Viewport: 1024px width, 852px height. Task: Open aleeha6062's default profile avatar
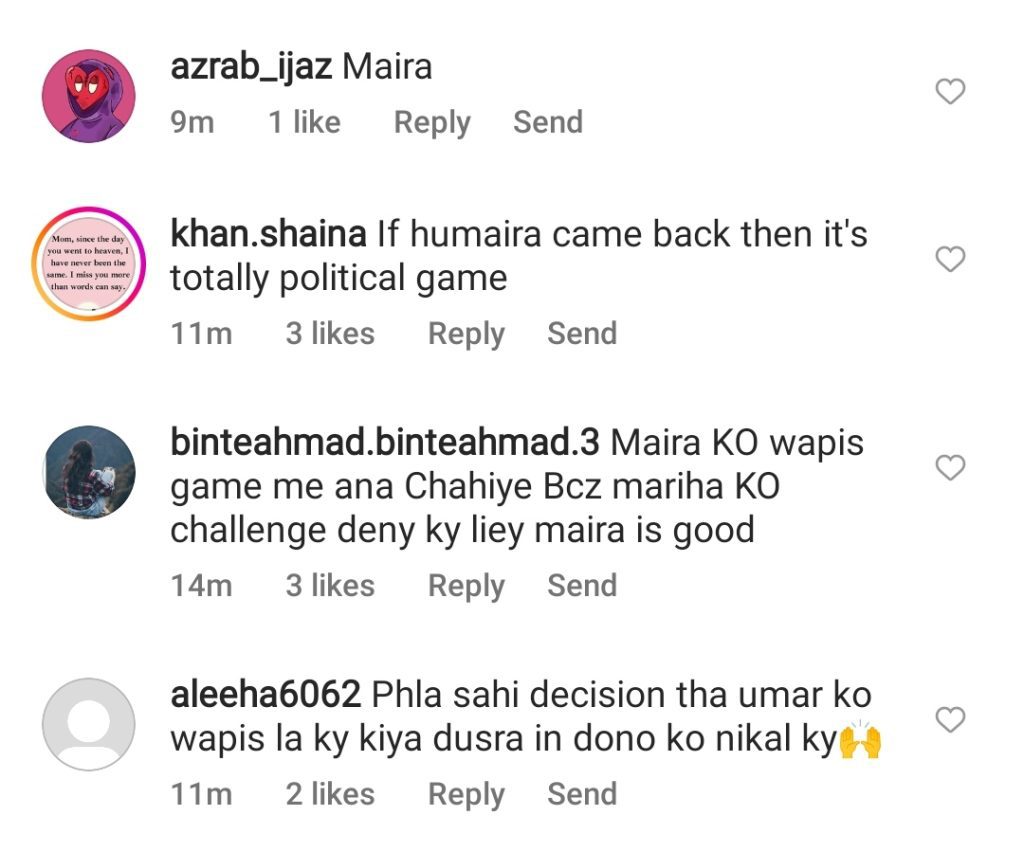89,724
